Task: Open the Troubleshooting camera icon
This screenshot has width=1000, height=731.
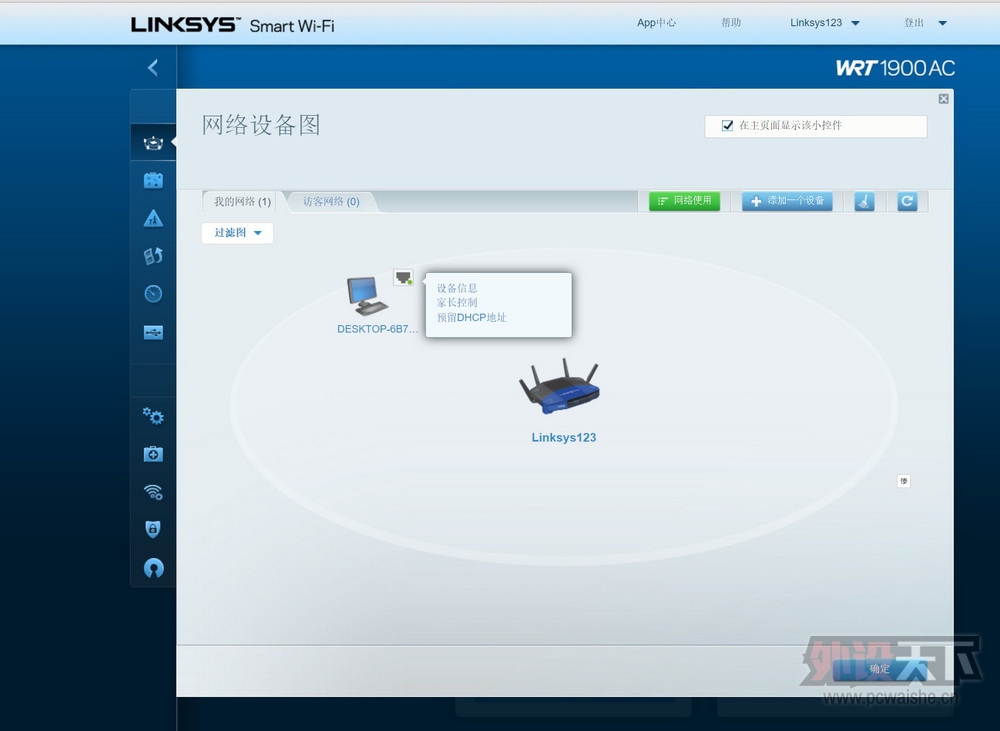Action: (x=153, y=454)
